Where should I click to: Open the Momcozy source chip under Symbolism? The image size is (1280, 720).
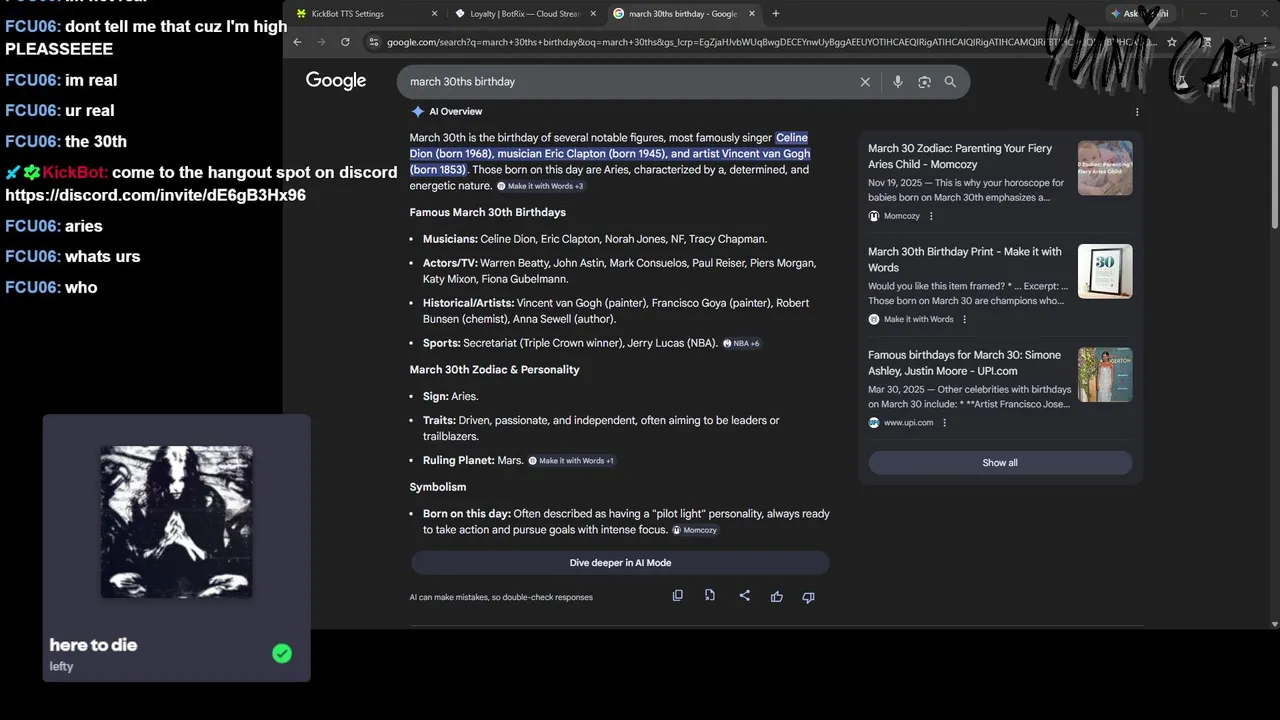pos(695,530)
